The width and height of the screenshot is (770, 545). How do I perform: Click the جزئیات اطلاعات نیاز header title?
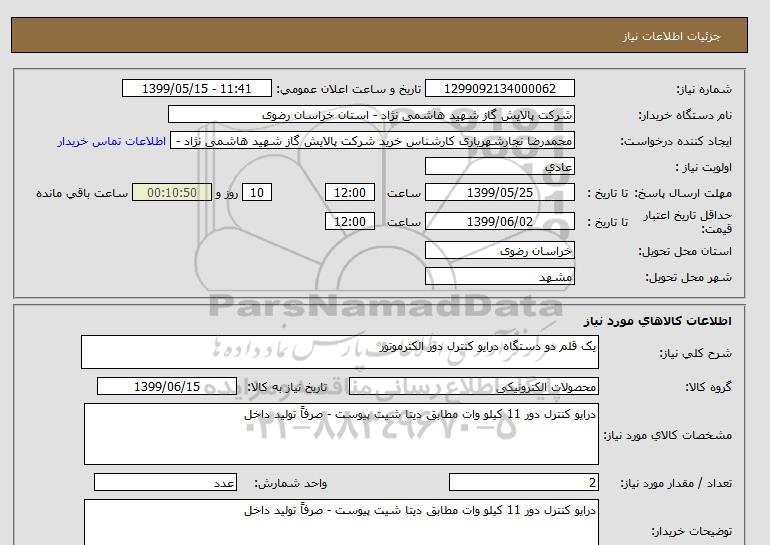tap(671, 36)
